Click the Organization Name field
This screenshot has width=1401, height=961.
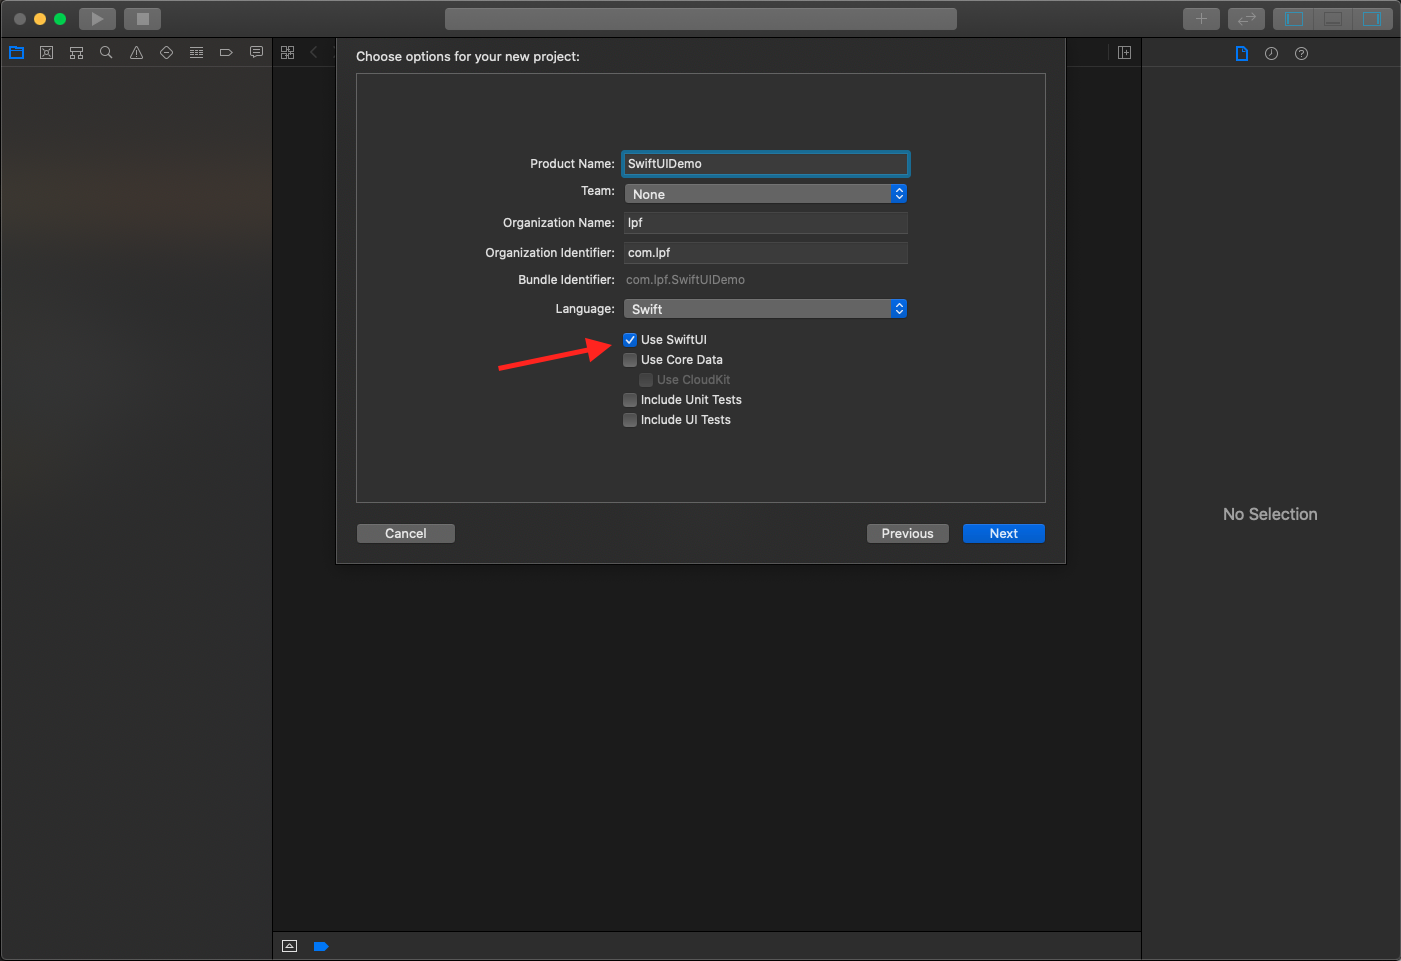(x=766, y=223)
